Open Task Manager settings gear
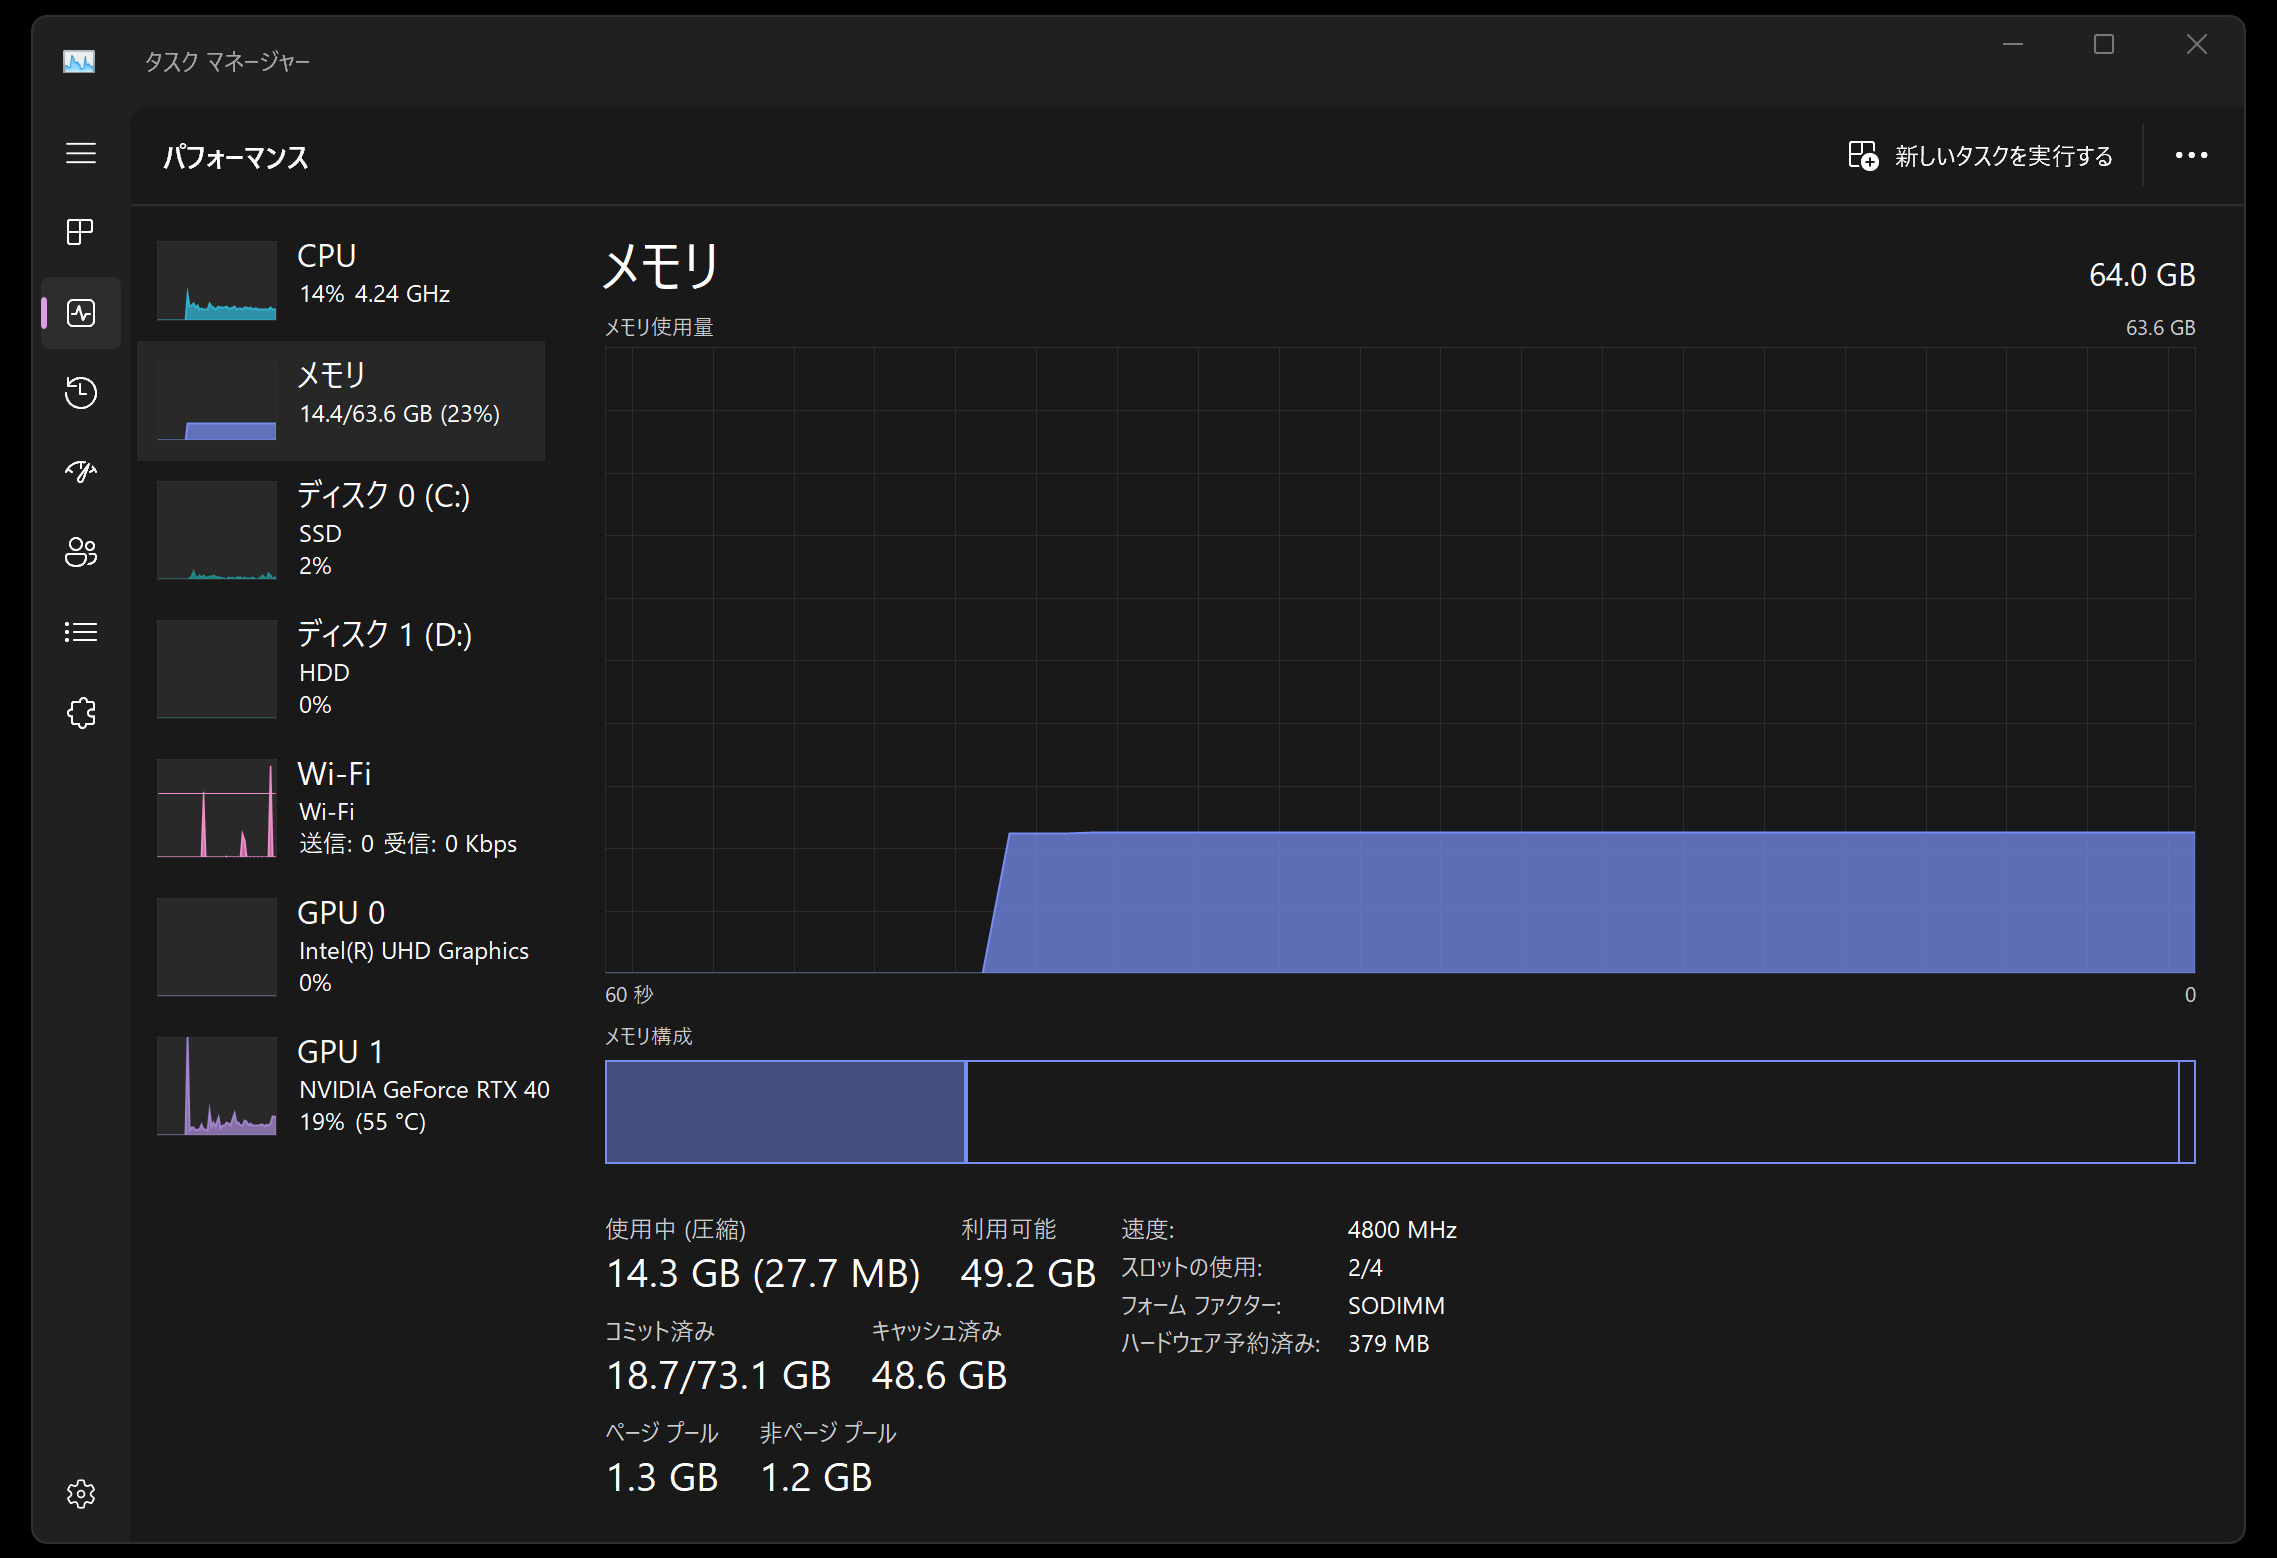Viewport: 2277px width, 1558px height. 81,1494
